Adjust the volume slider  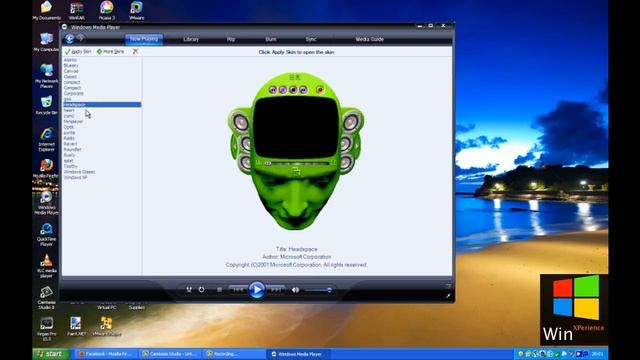tap(319, 290)
